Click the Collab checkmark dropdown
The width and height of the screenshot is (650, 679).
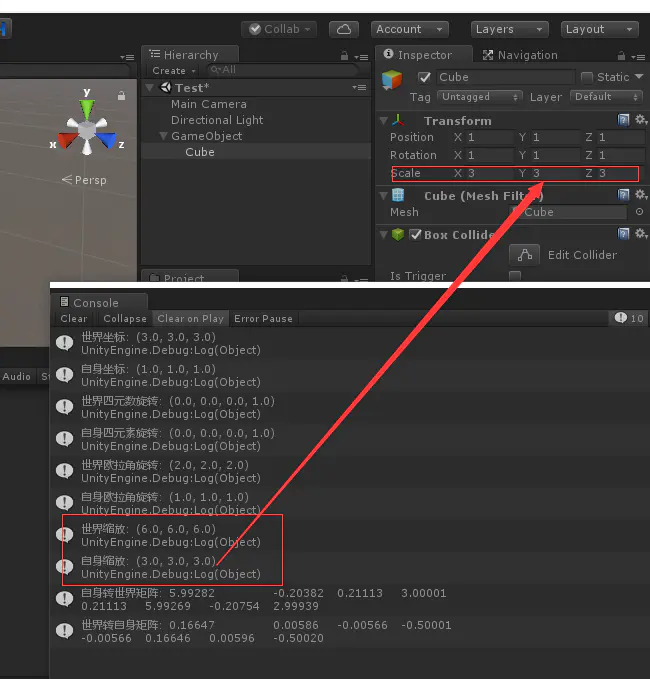[x=279, y=29]
